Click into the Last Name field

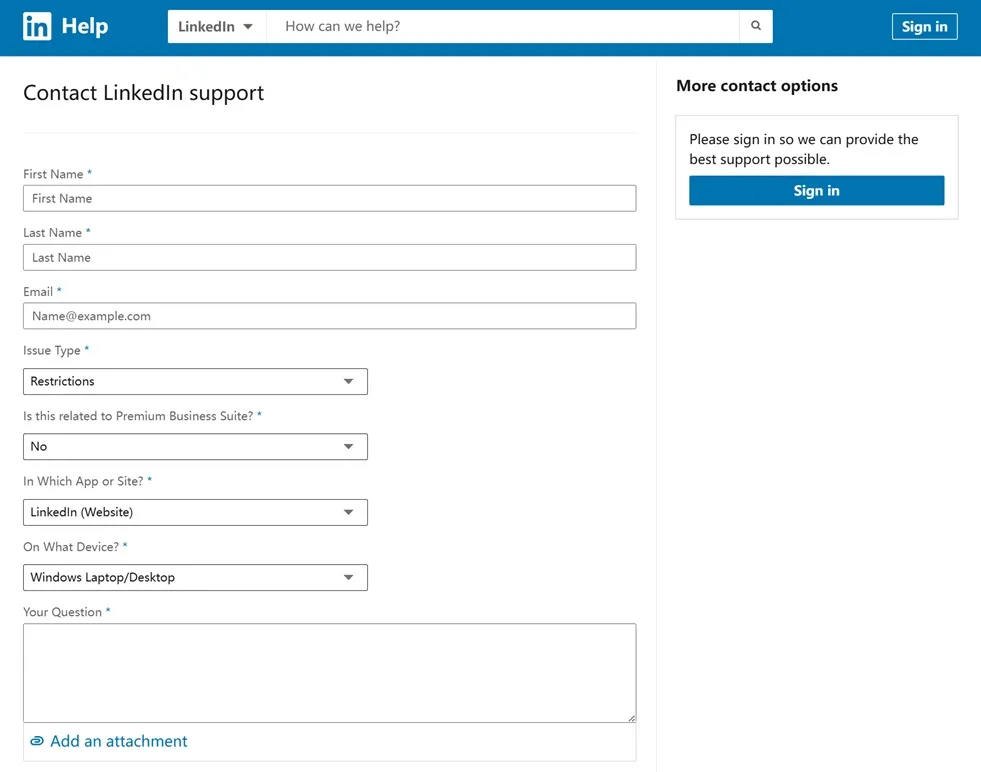click(x=330, y=258)
